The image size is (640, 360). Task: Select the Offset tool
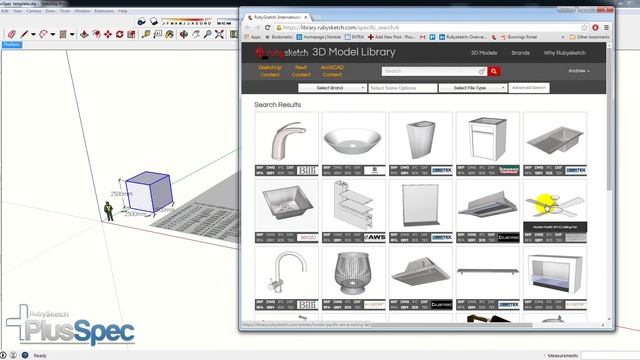point(96,34)
